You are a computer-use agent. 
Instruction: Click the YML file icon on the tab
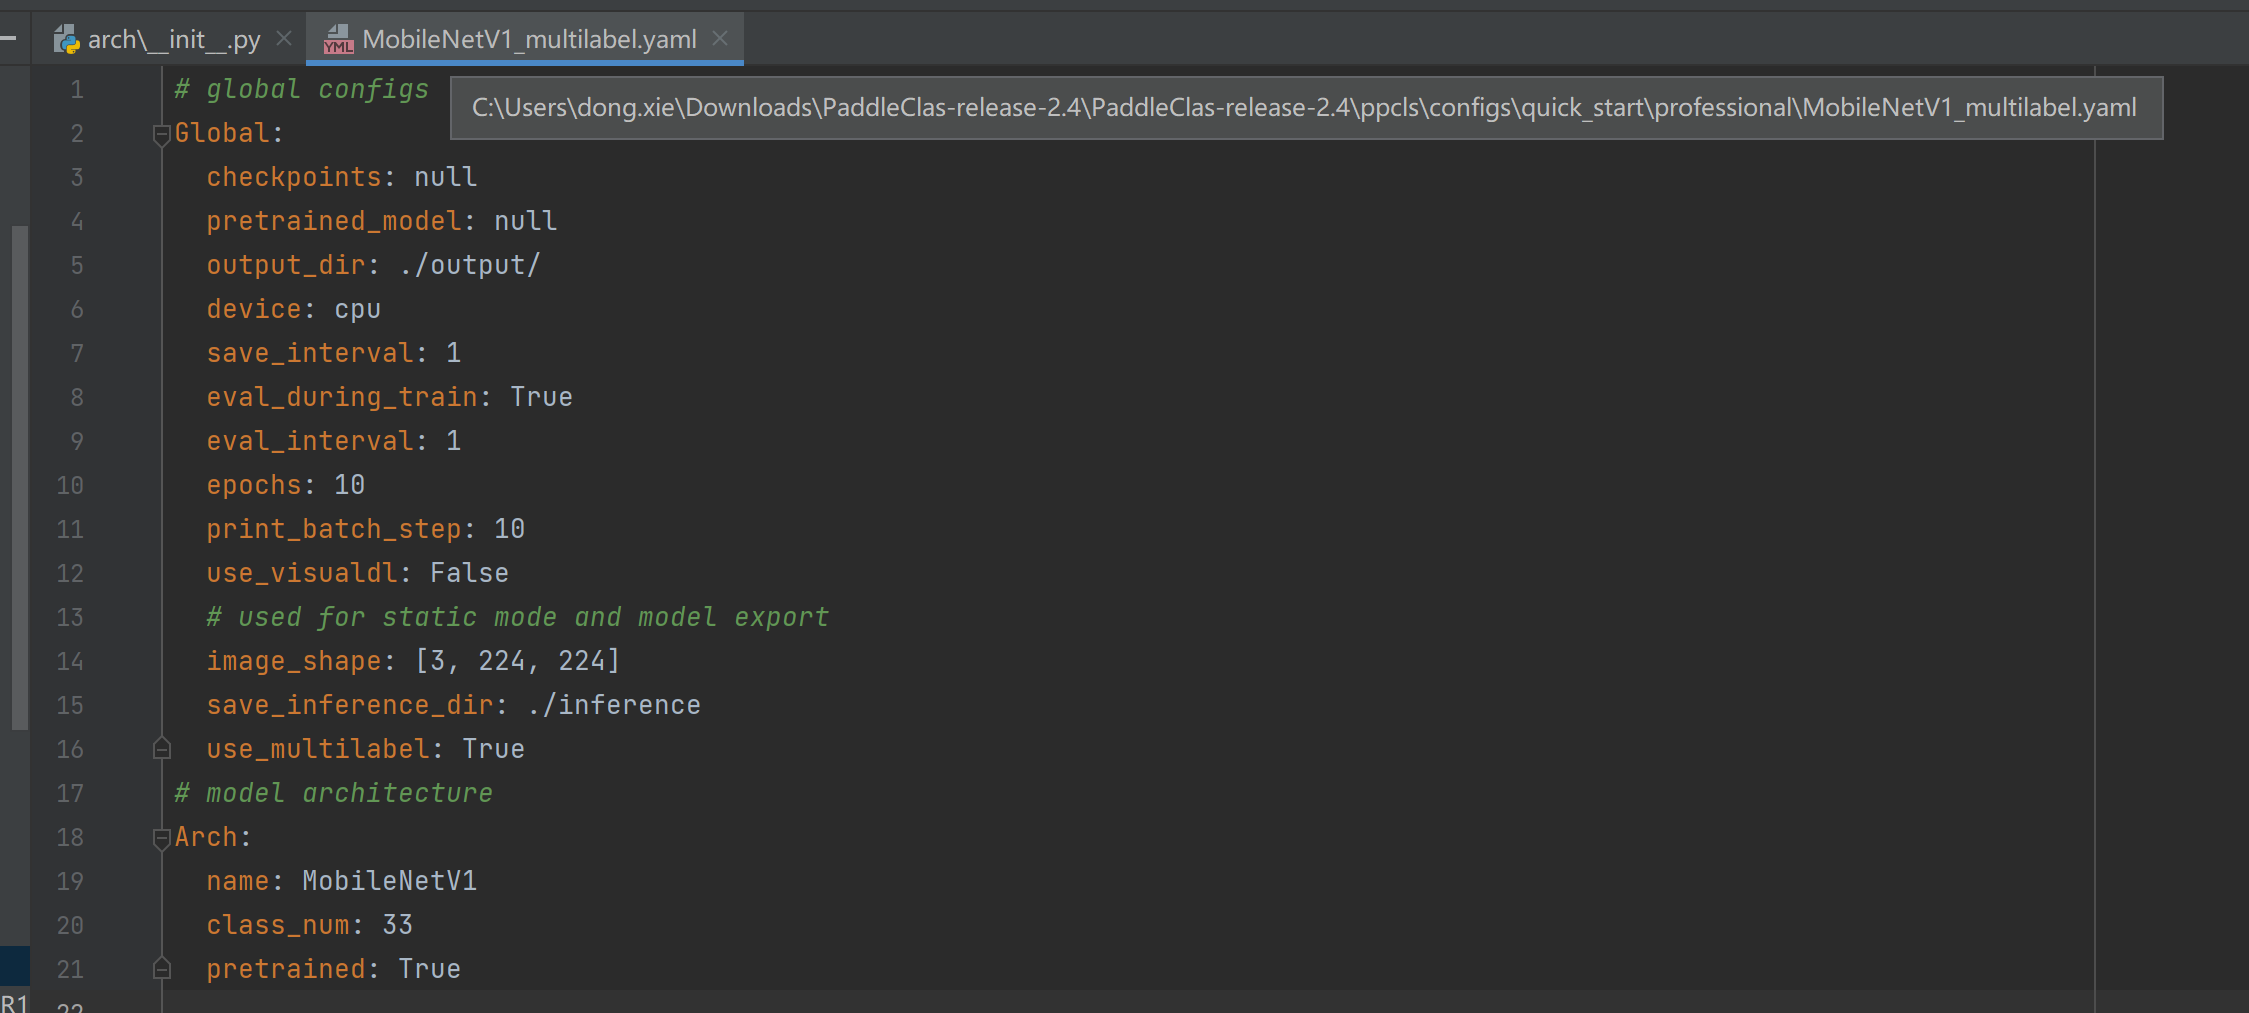coord(339,40)
